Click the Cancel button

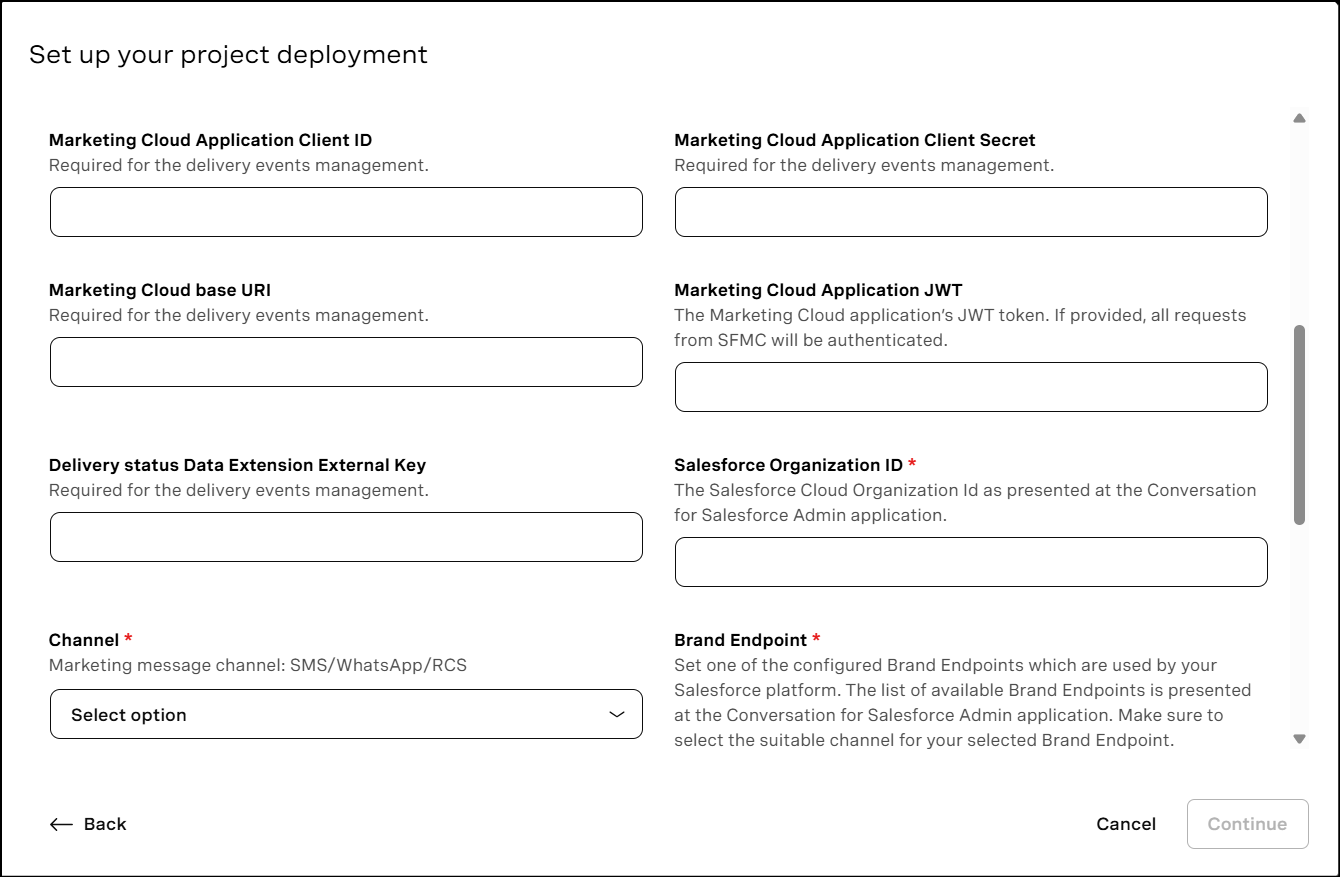1126,824
